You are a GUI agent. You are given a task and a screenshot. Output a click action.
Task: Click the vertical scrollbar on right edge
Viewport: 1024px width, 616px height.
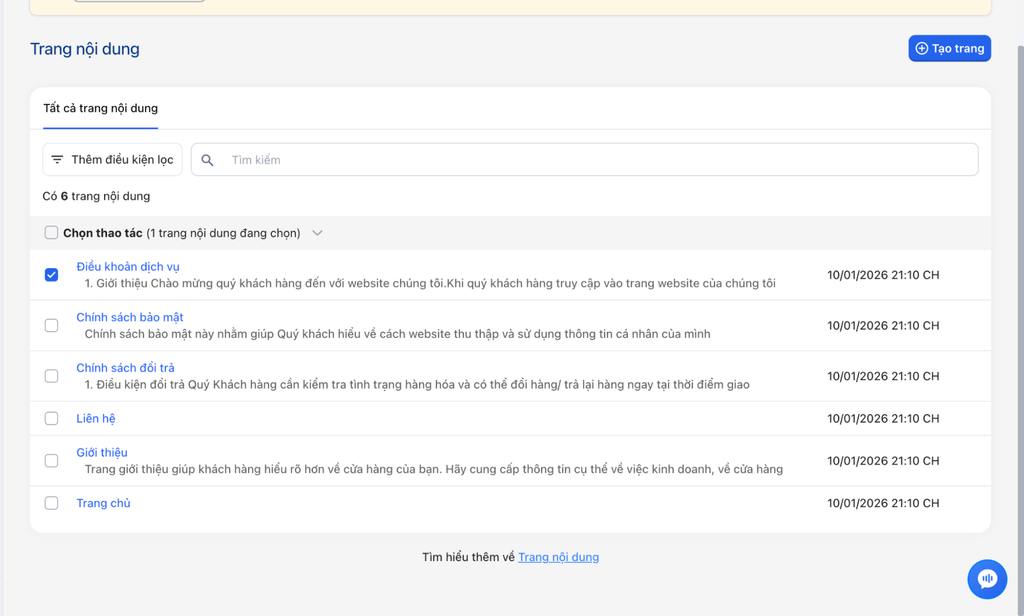(x=1019, y=300)
